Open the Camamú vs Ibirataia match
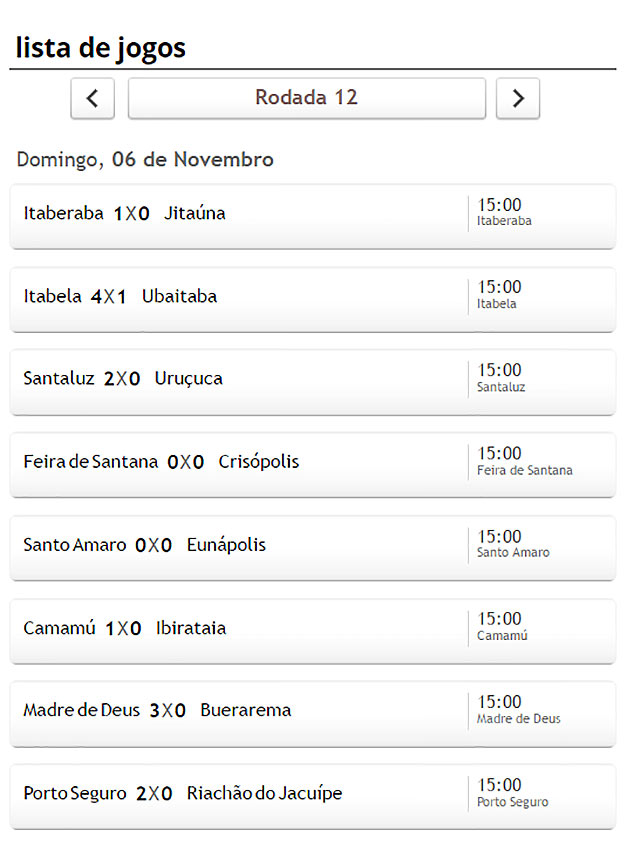This screenshot has height=858, width=640. 313,631
